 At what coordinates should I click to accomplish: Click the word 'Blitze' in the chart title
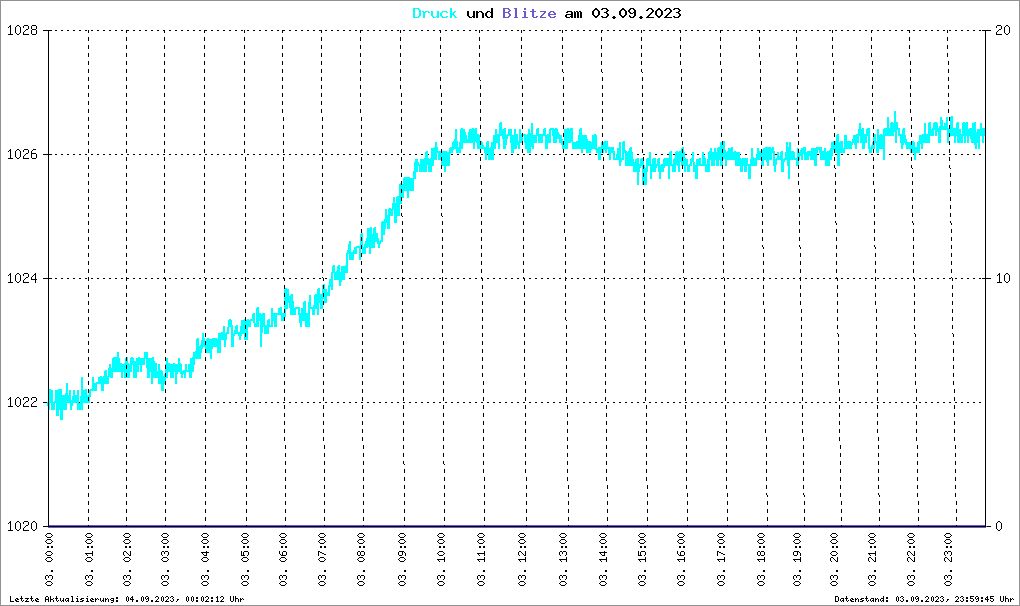[x=529, y=13]
